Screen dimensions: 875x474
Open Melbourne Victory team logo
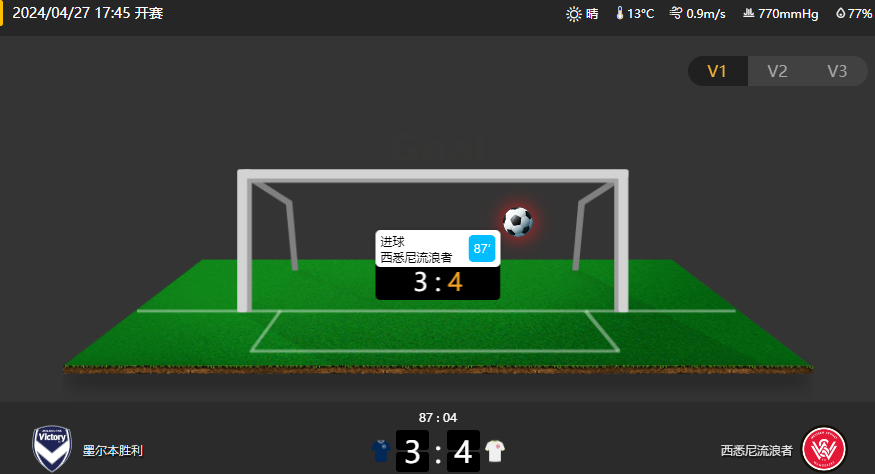pos(52,448)
